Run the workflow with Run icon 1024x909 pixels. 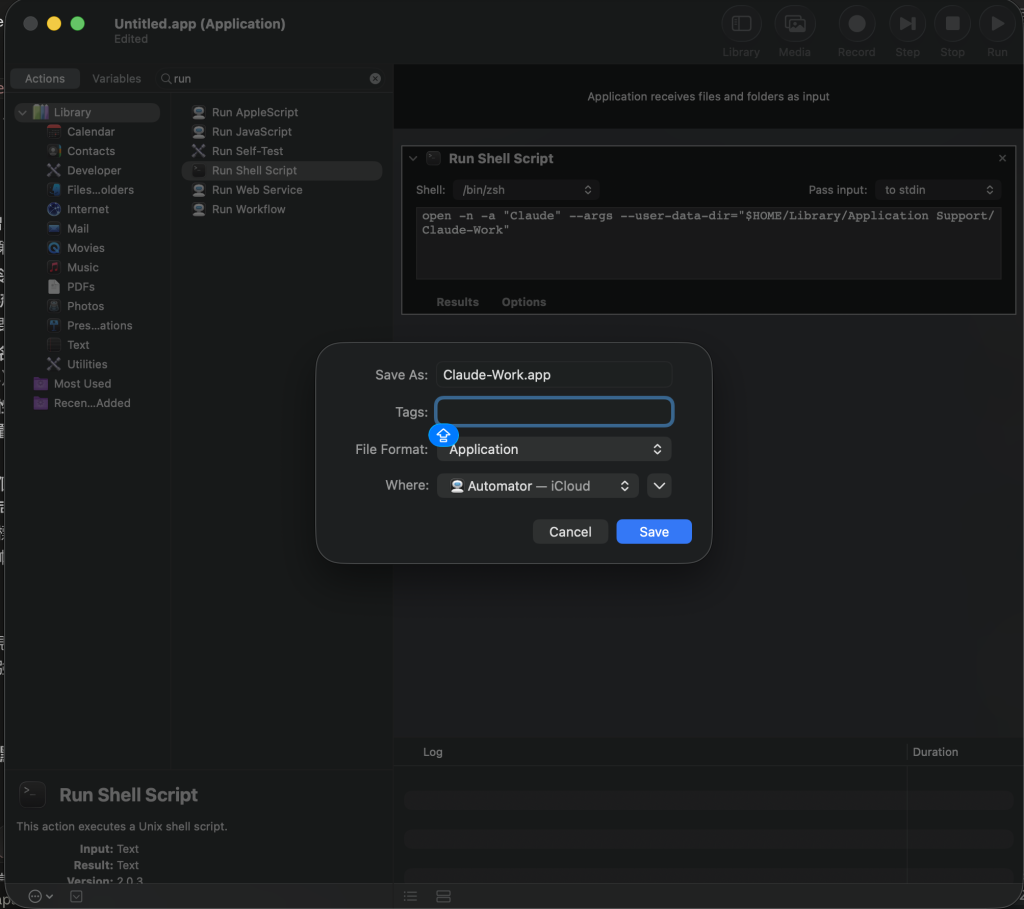pyautogui.click(x=997, y=24)
